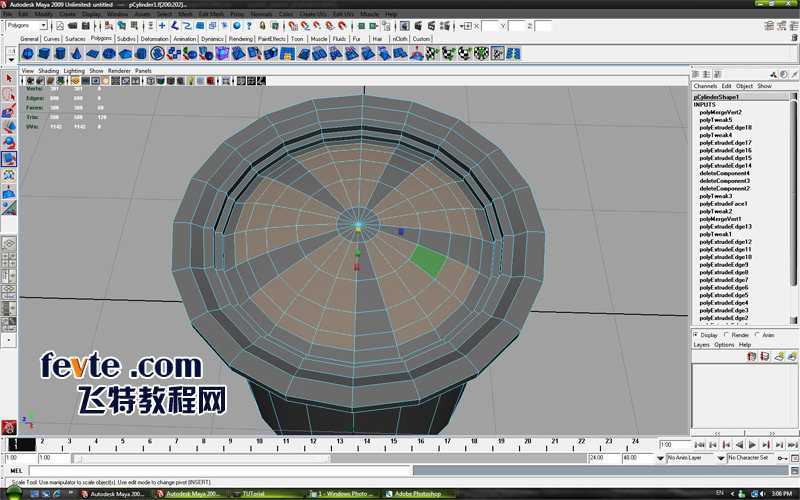
Task: Open the Object menu in Channel Box
Action: tap(744, 86)
